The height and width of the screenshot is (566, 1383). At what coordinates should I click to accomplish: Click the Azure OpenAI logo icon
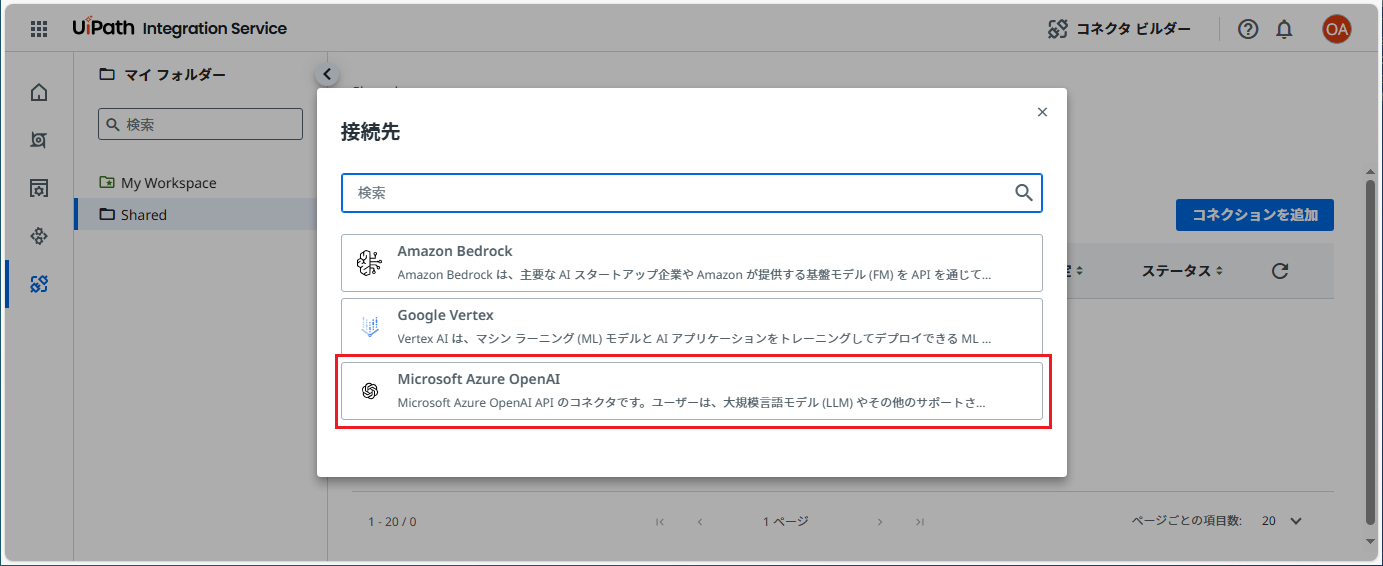370,391
